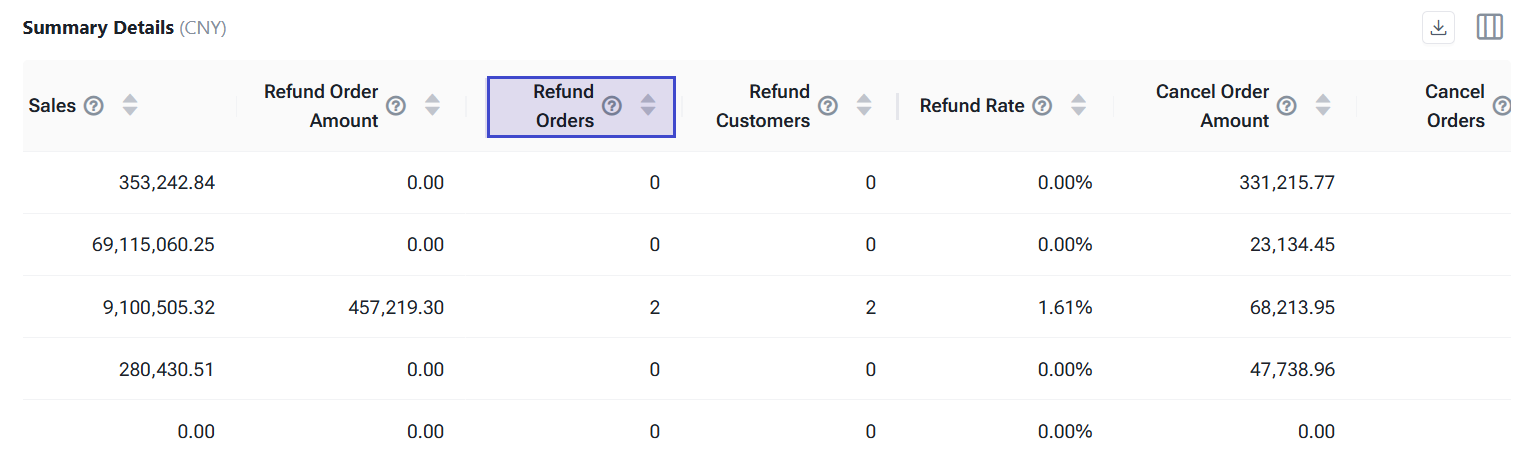Sort by Refund Order Amount arrows

tap(432, 106)
